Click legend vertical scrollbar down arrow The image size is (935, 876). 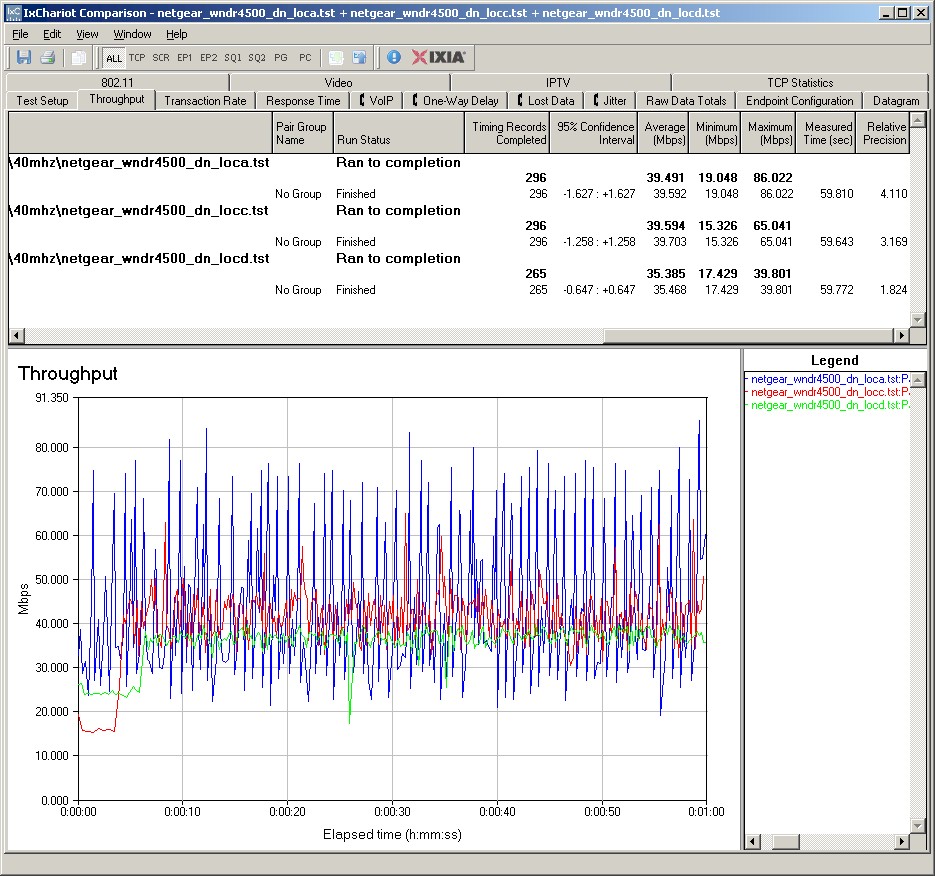click(x=918, y=826)
